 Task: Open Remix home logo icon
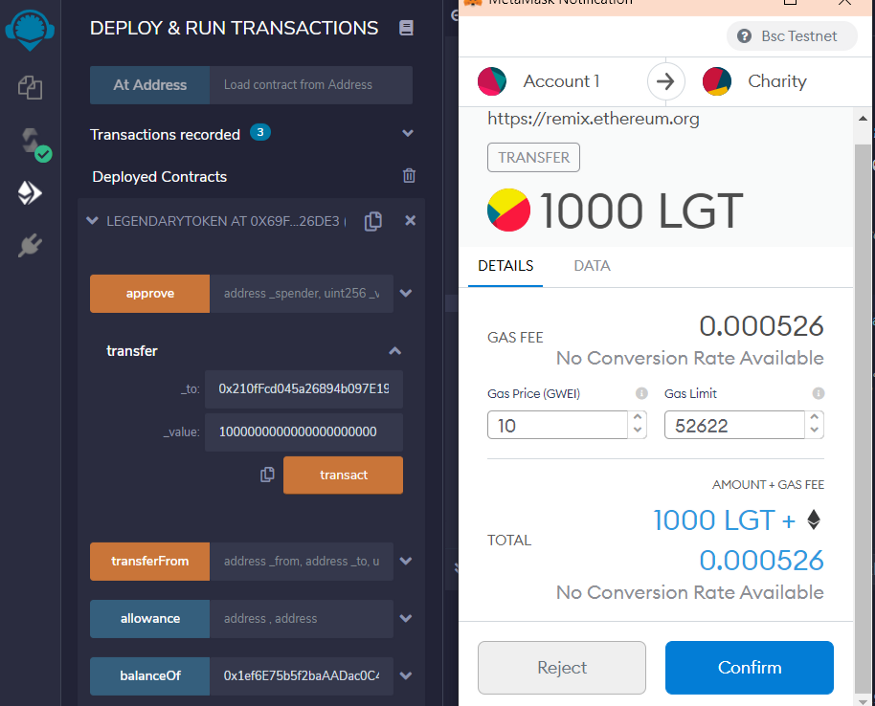click(x=30, y=30)
